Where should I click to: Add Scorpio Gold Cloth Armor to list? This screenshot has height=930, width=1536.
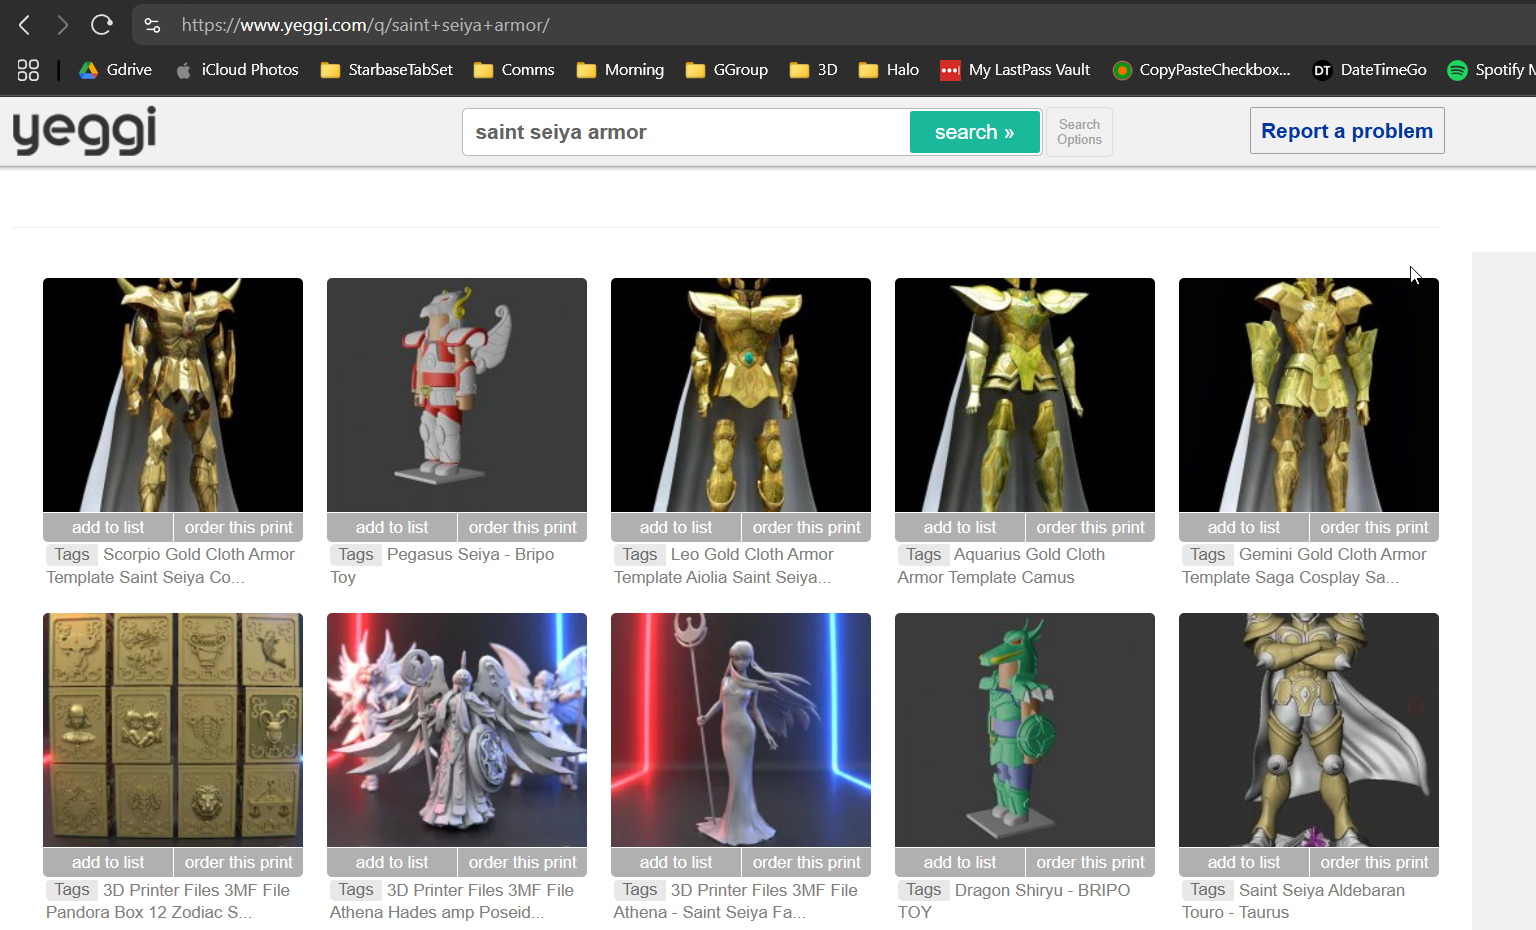coord(108,527)
